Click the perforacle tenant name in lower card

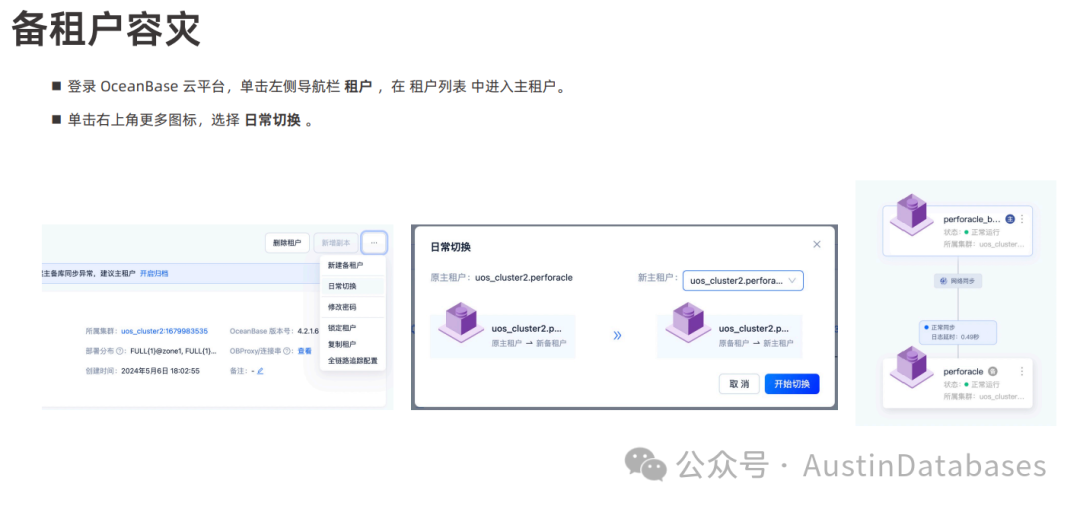point(964,371)
